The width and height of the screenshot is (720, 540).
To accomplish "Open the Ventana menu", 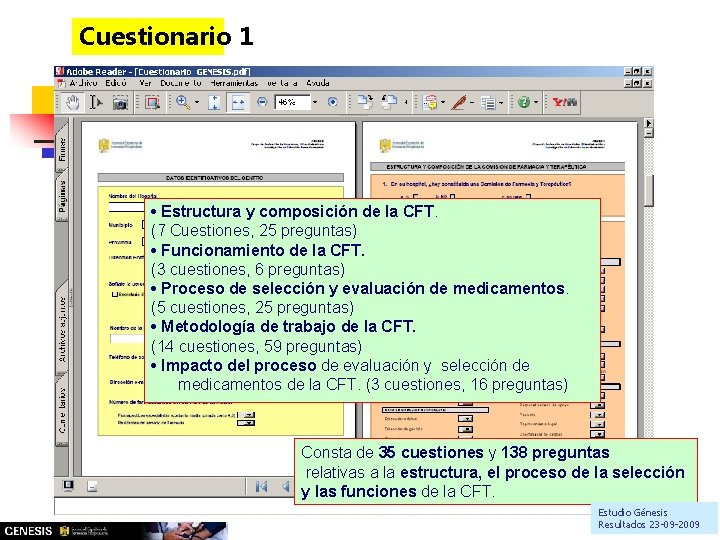I will (x=282, y=83).
